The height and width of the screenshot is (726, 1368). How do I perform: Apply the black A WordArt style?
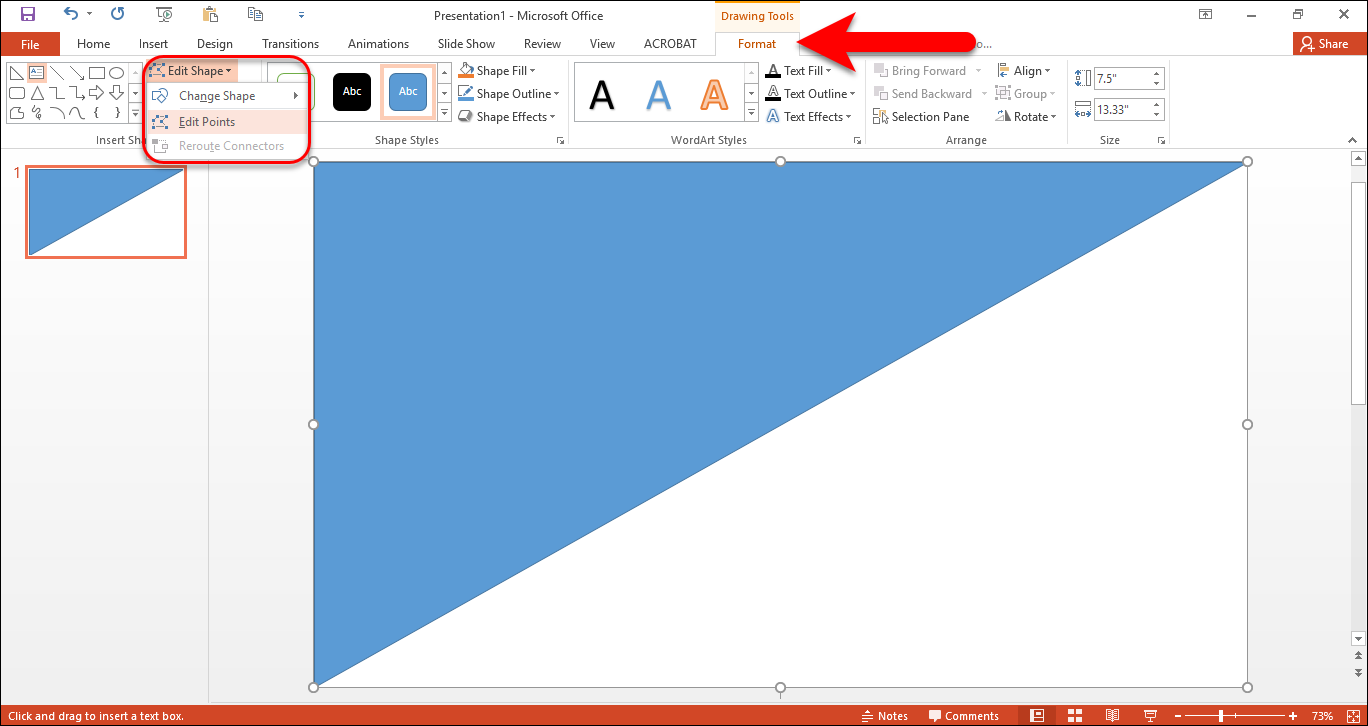point(601,93)
